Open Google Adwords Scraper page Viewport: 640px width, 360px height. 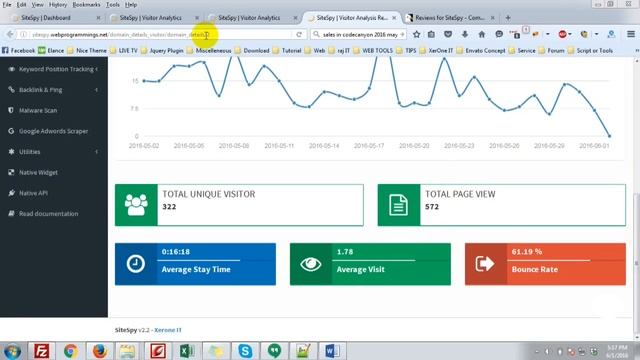point(54,131)
